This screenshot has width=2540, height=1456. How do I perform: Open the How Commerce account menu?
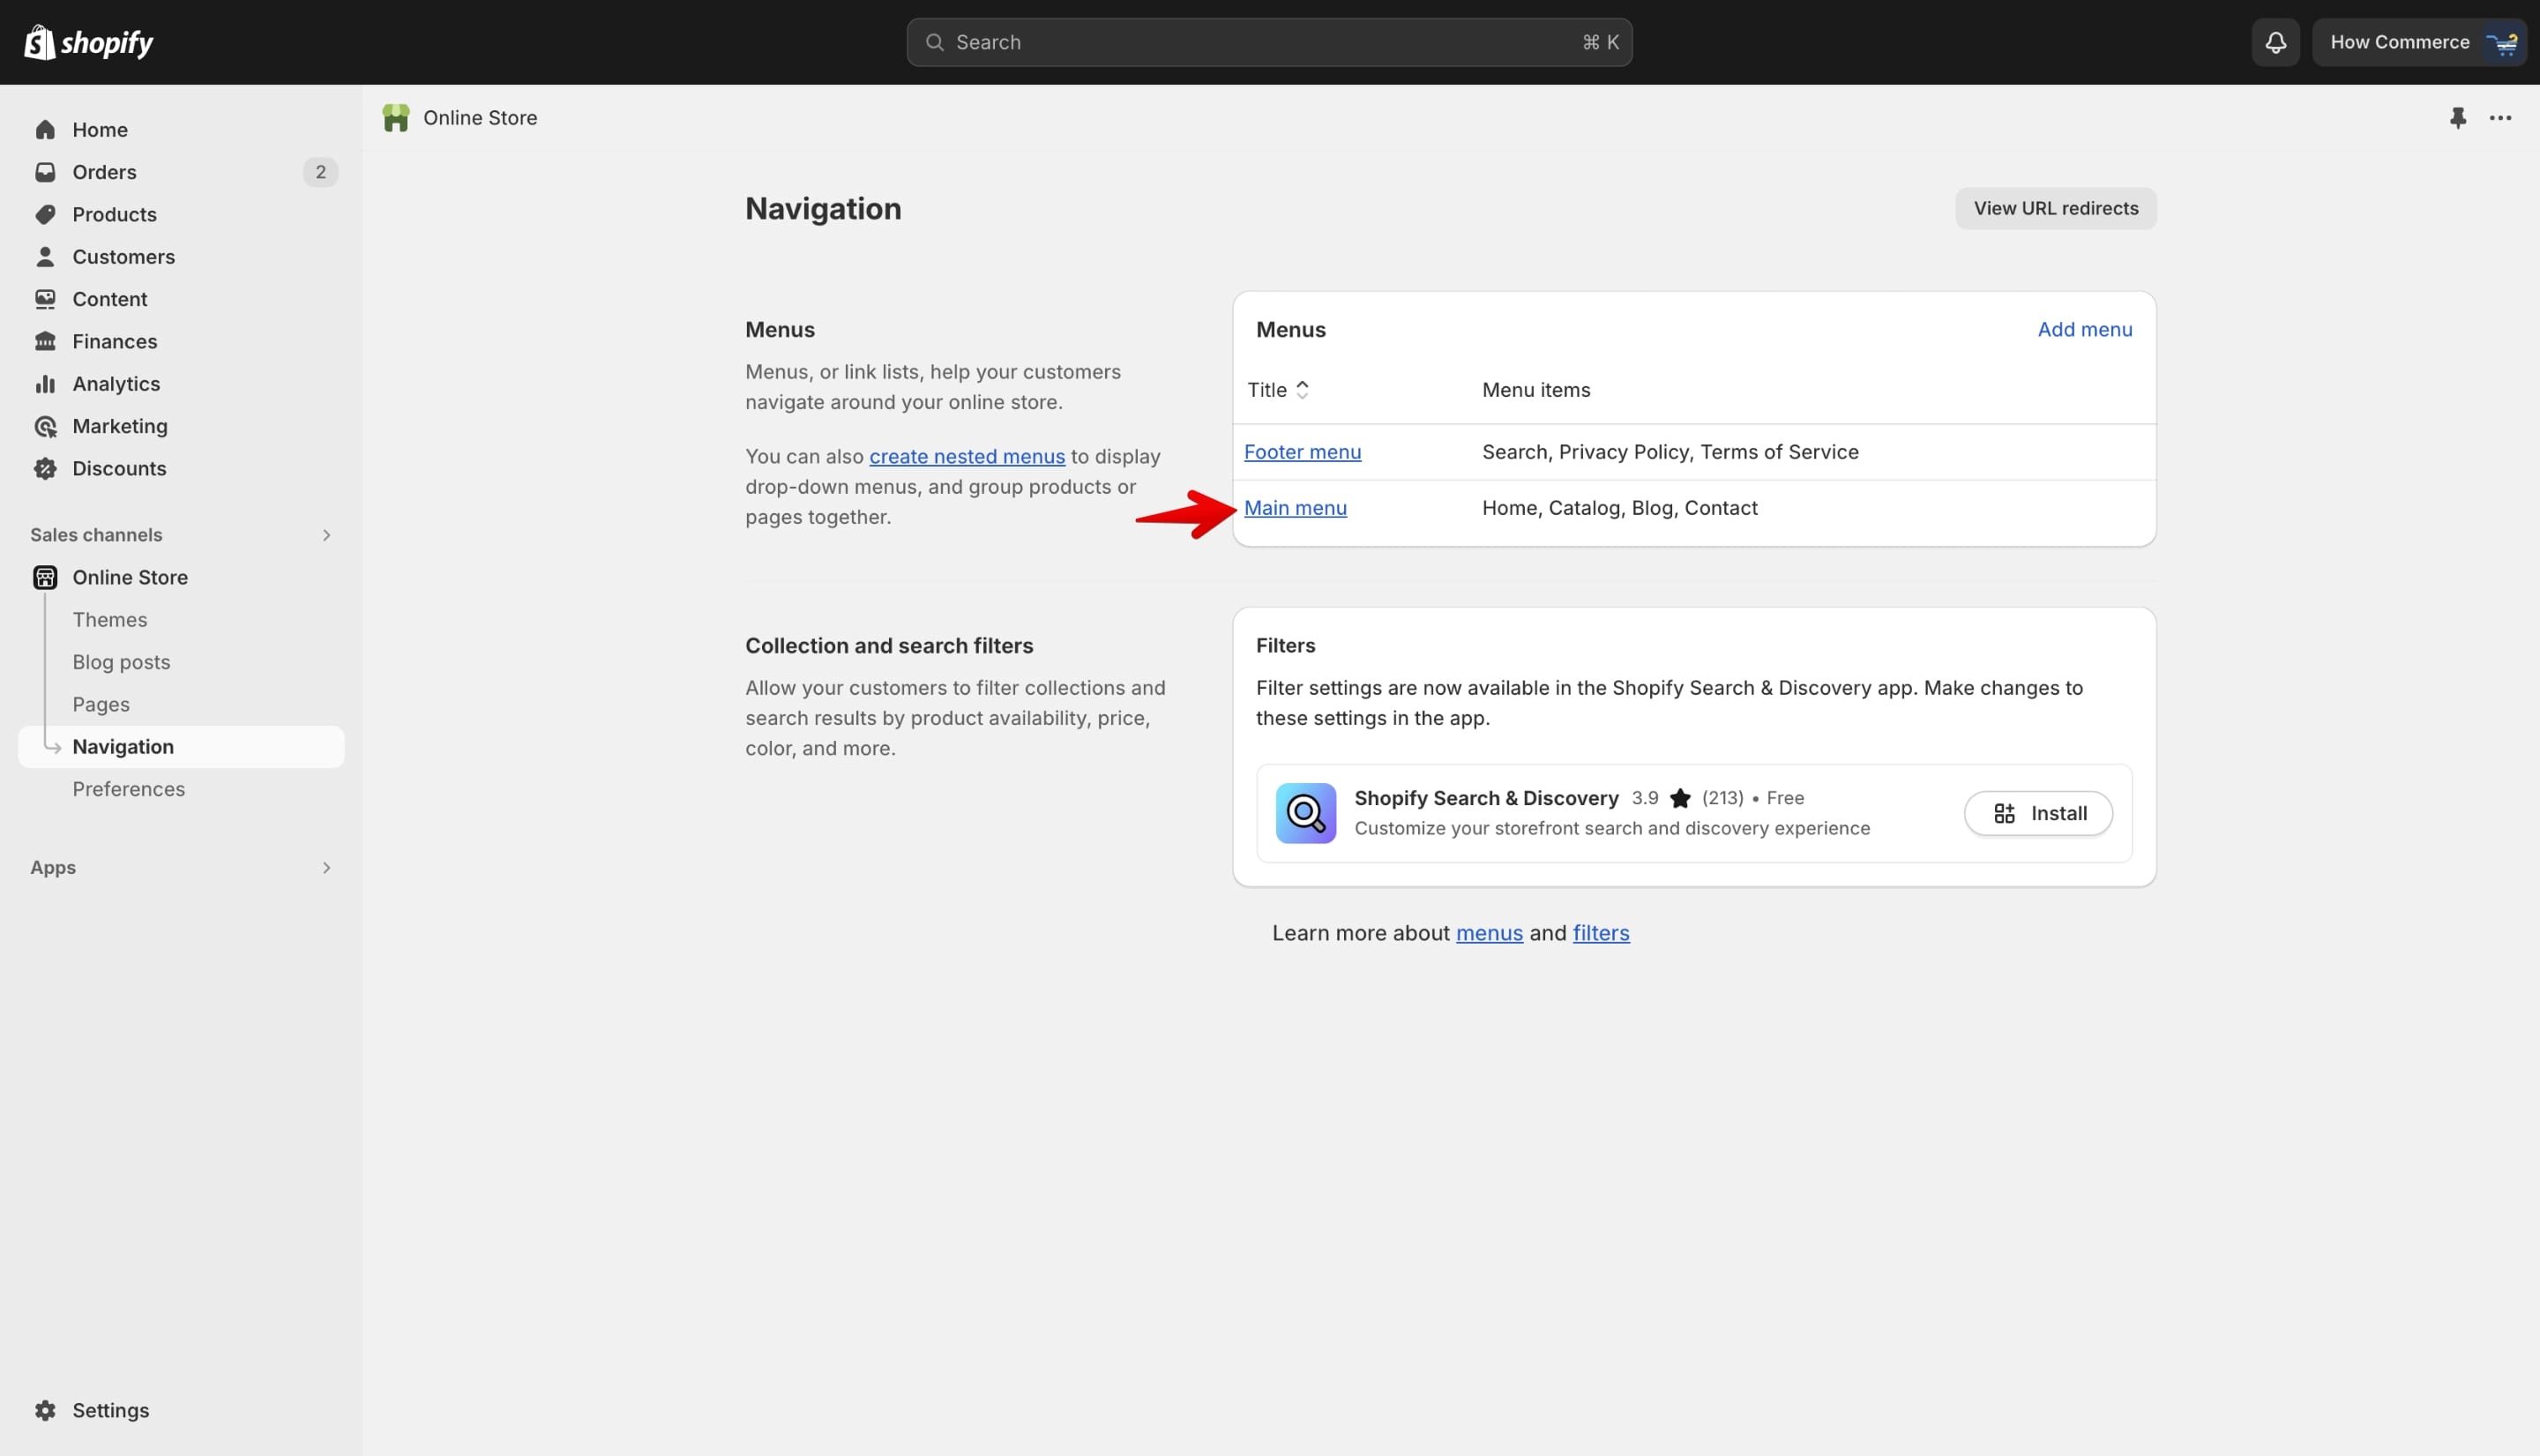point(2419,42)
